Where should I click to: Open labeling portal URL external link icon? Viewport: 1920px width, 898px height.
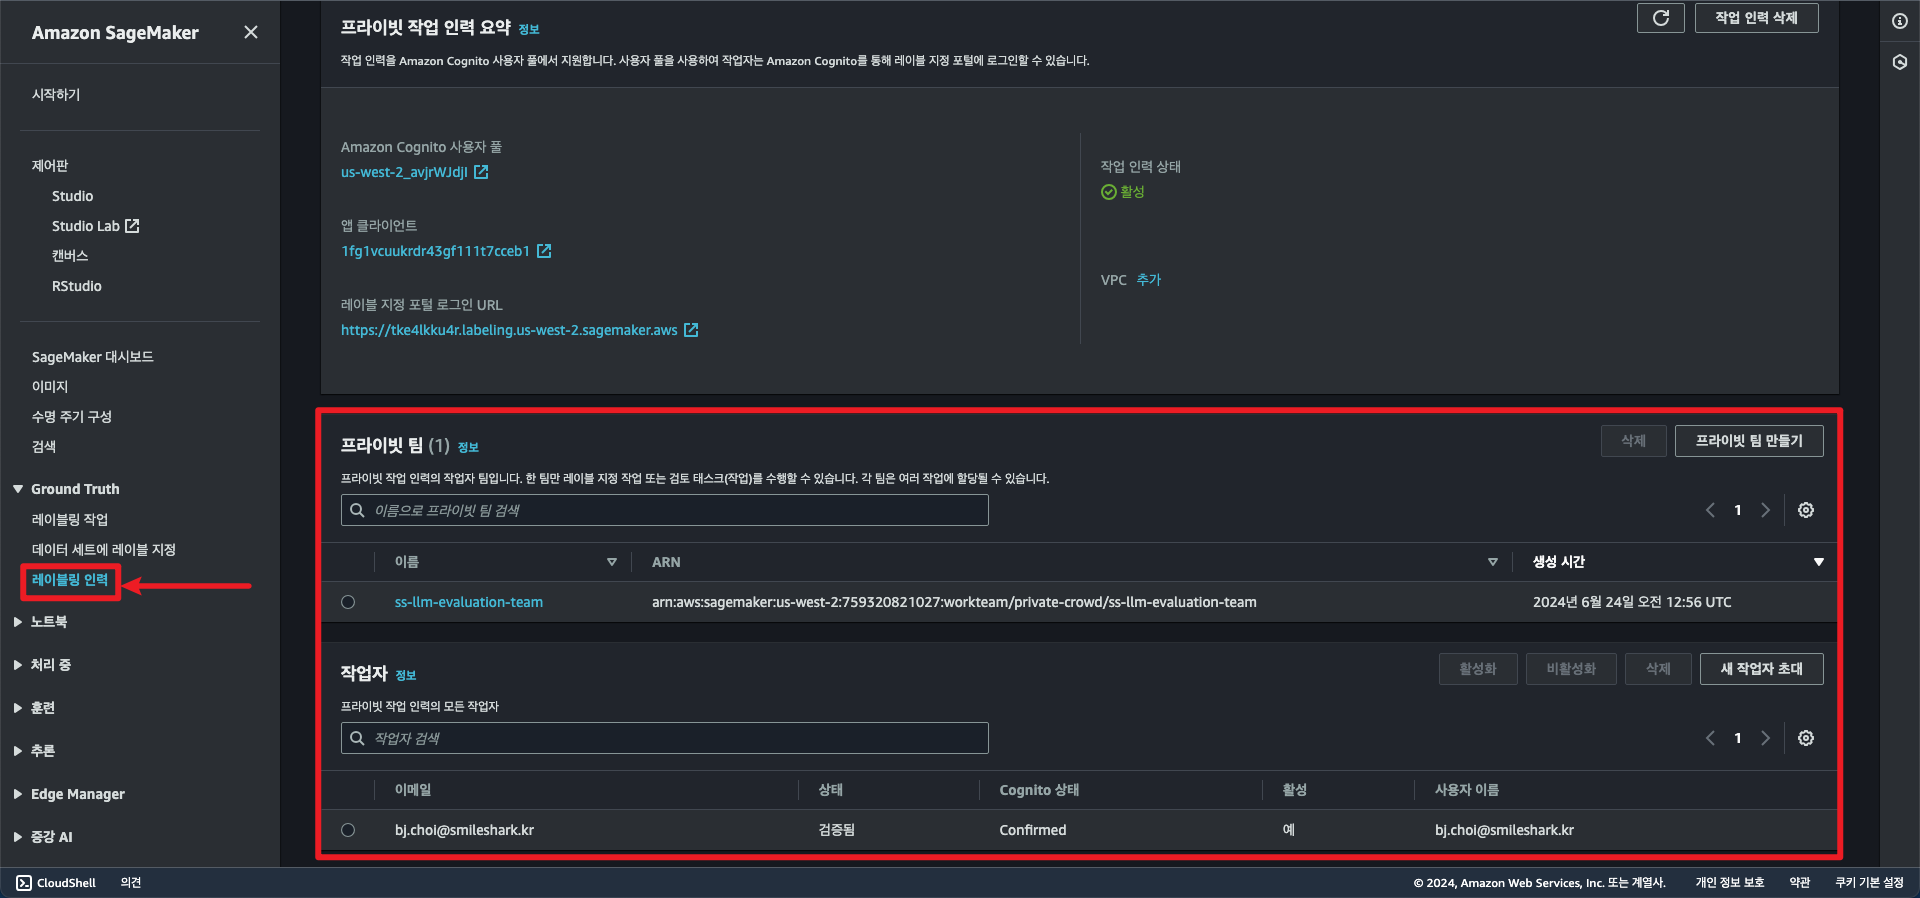(x=691, y=330)
